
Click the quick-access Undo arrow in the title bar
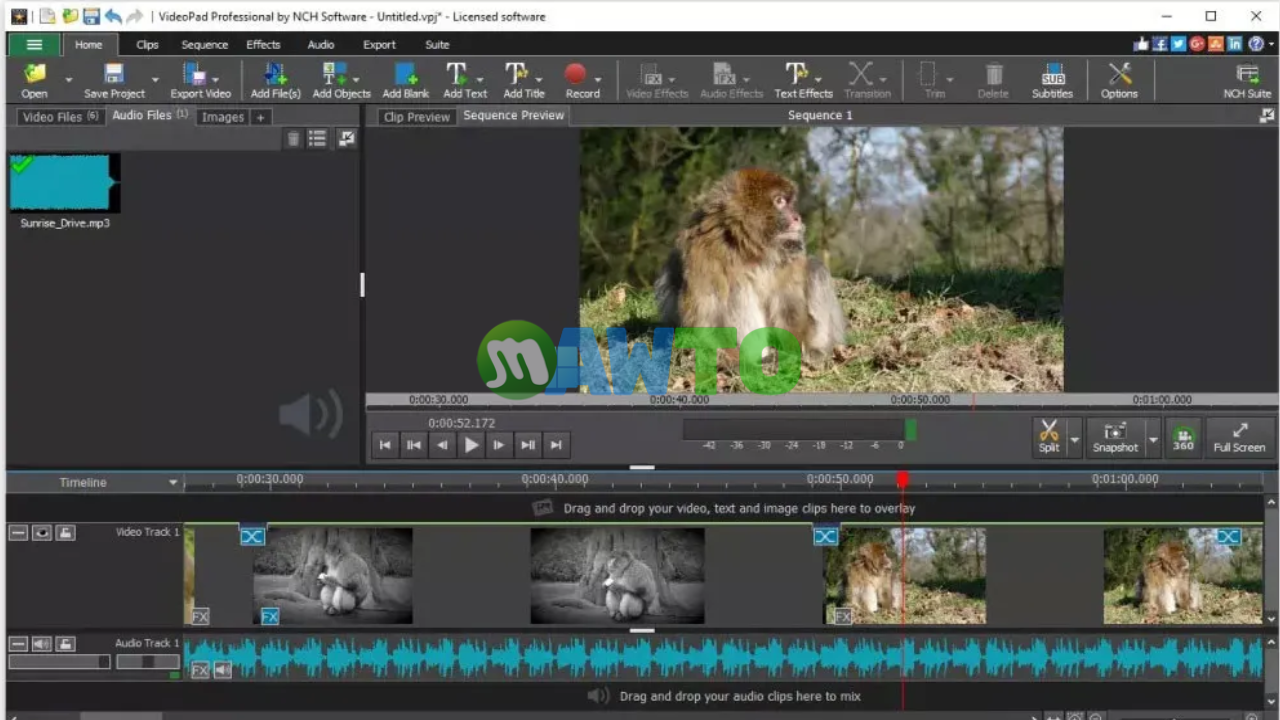tap(112, 16)
